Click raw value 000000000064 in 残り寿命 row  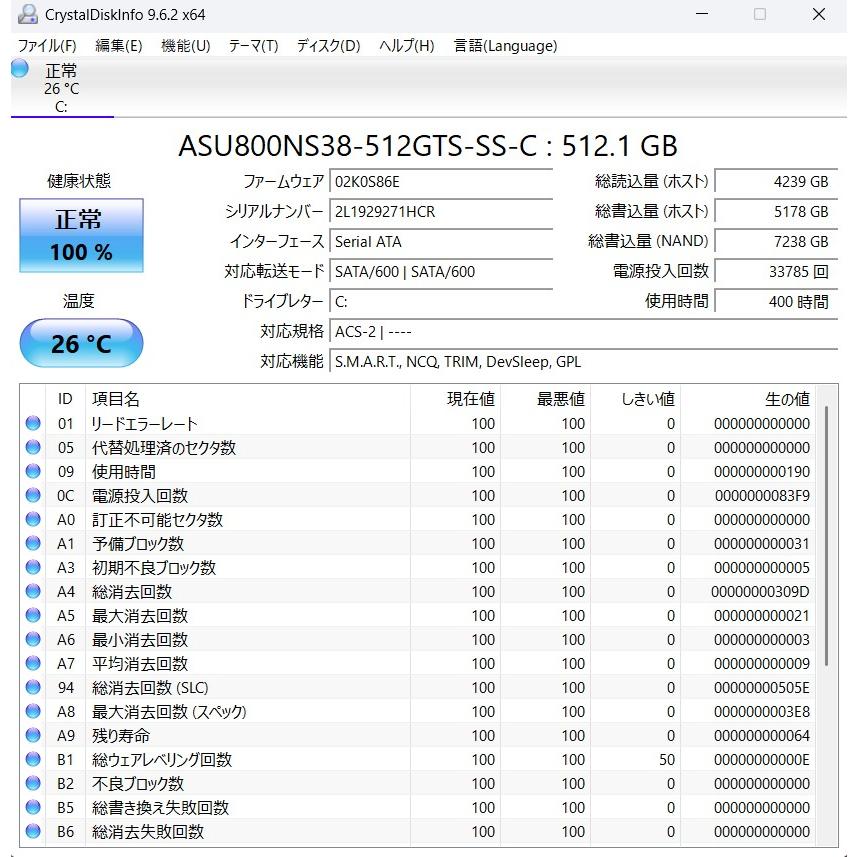[x=762, y=736]
